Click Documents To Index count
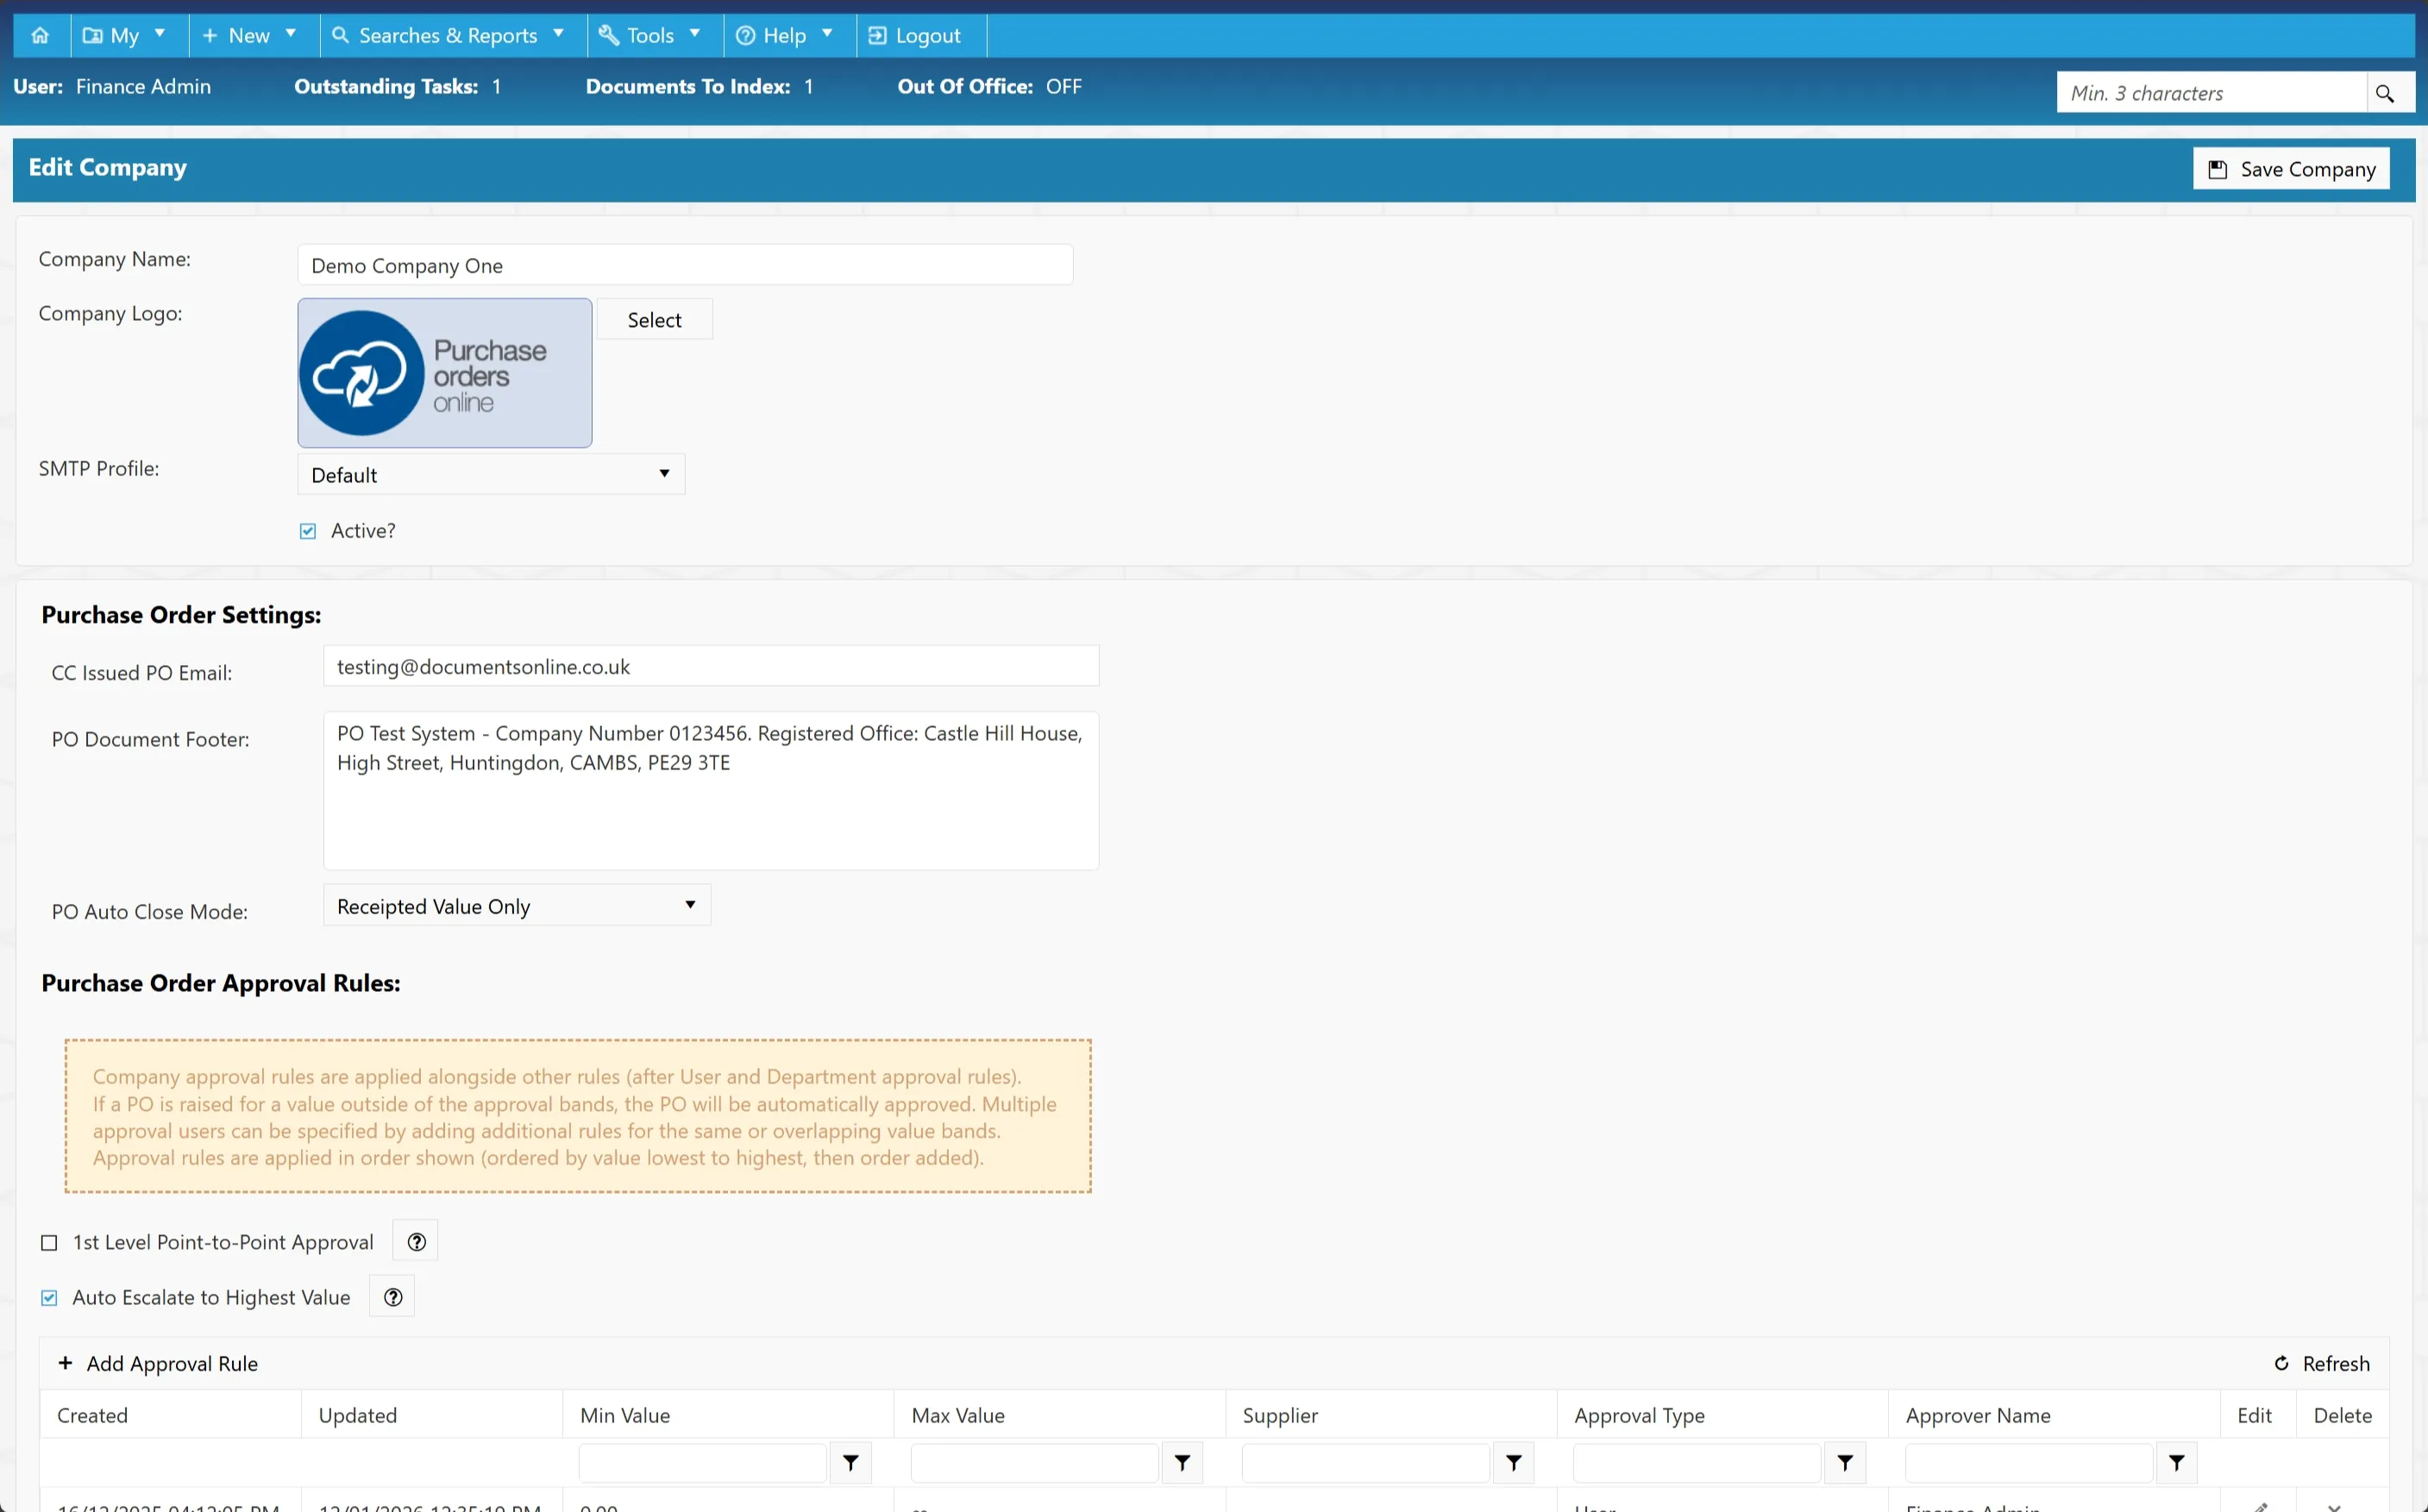Screen dimensions: 2428x1512 (x=808, y=87)
